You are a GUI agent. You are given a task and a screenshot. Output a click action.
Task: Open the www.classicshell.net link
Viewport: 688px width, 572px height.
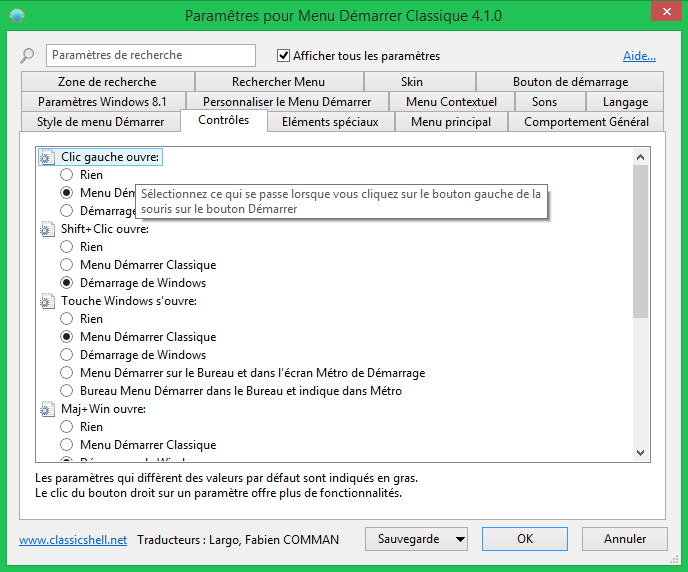point(73,540)
